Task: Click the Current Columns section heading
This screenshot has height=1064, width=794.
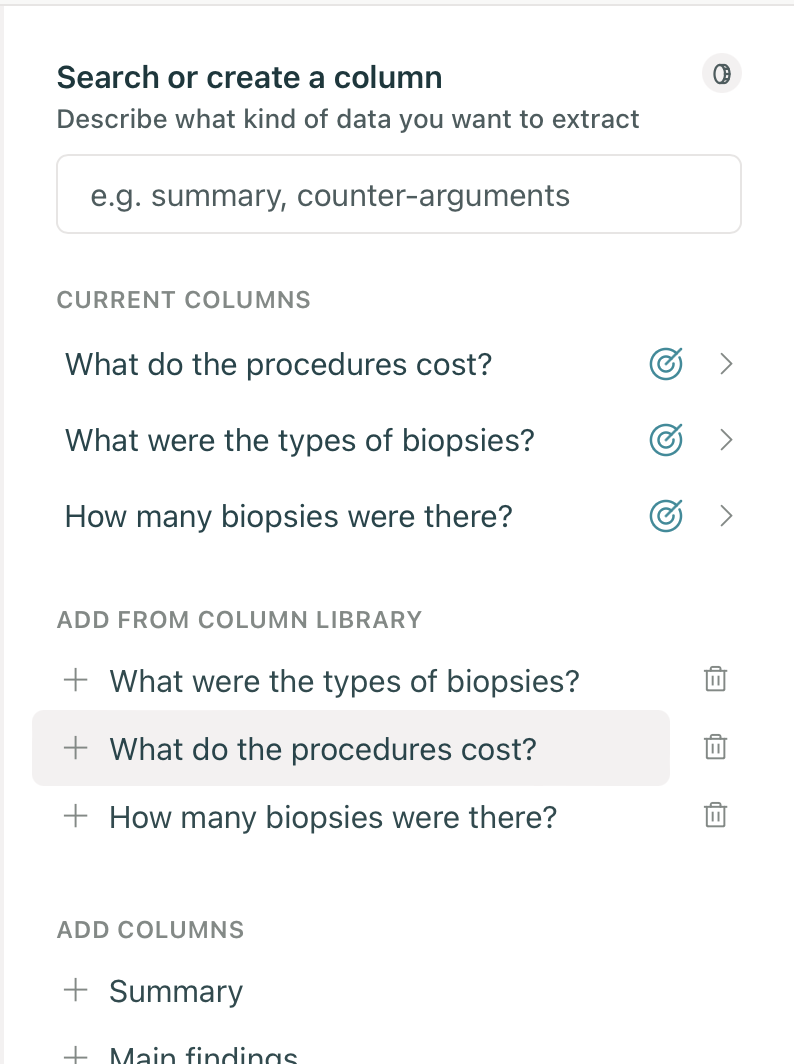Action: click(183, 300)
